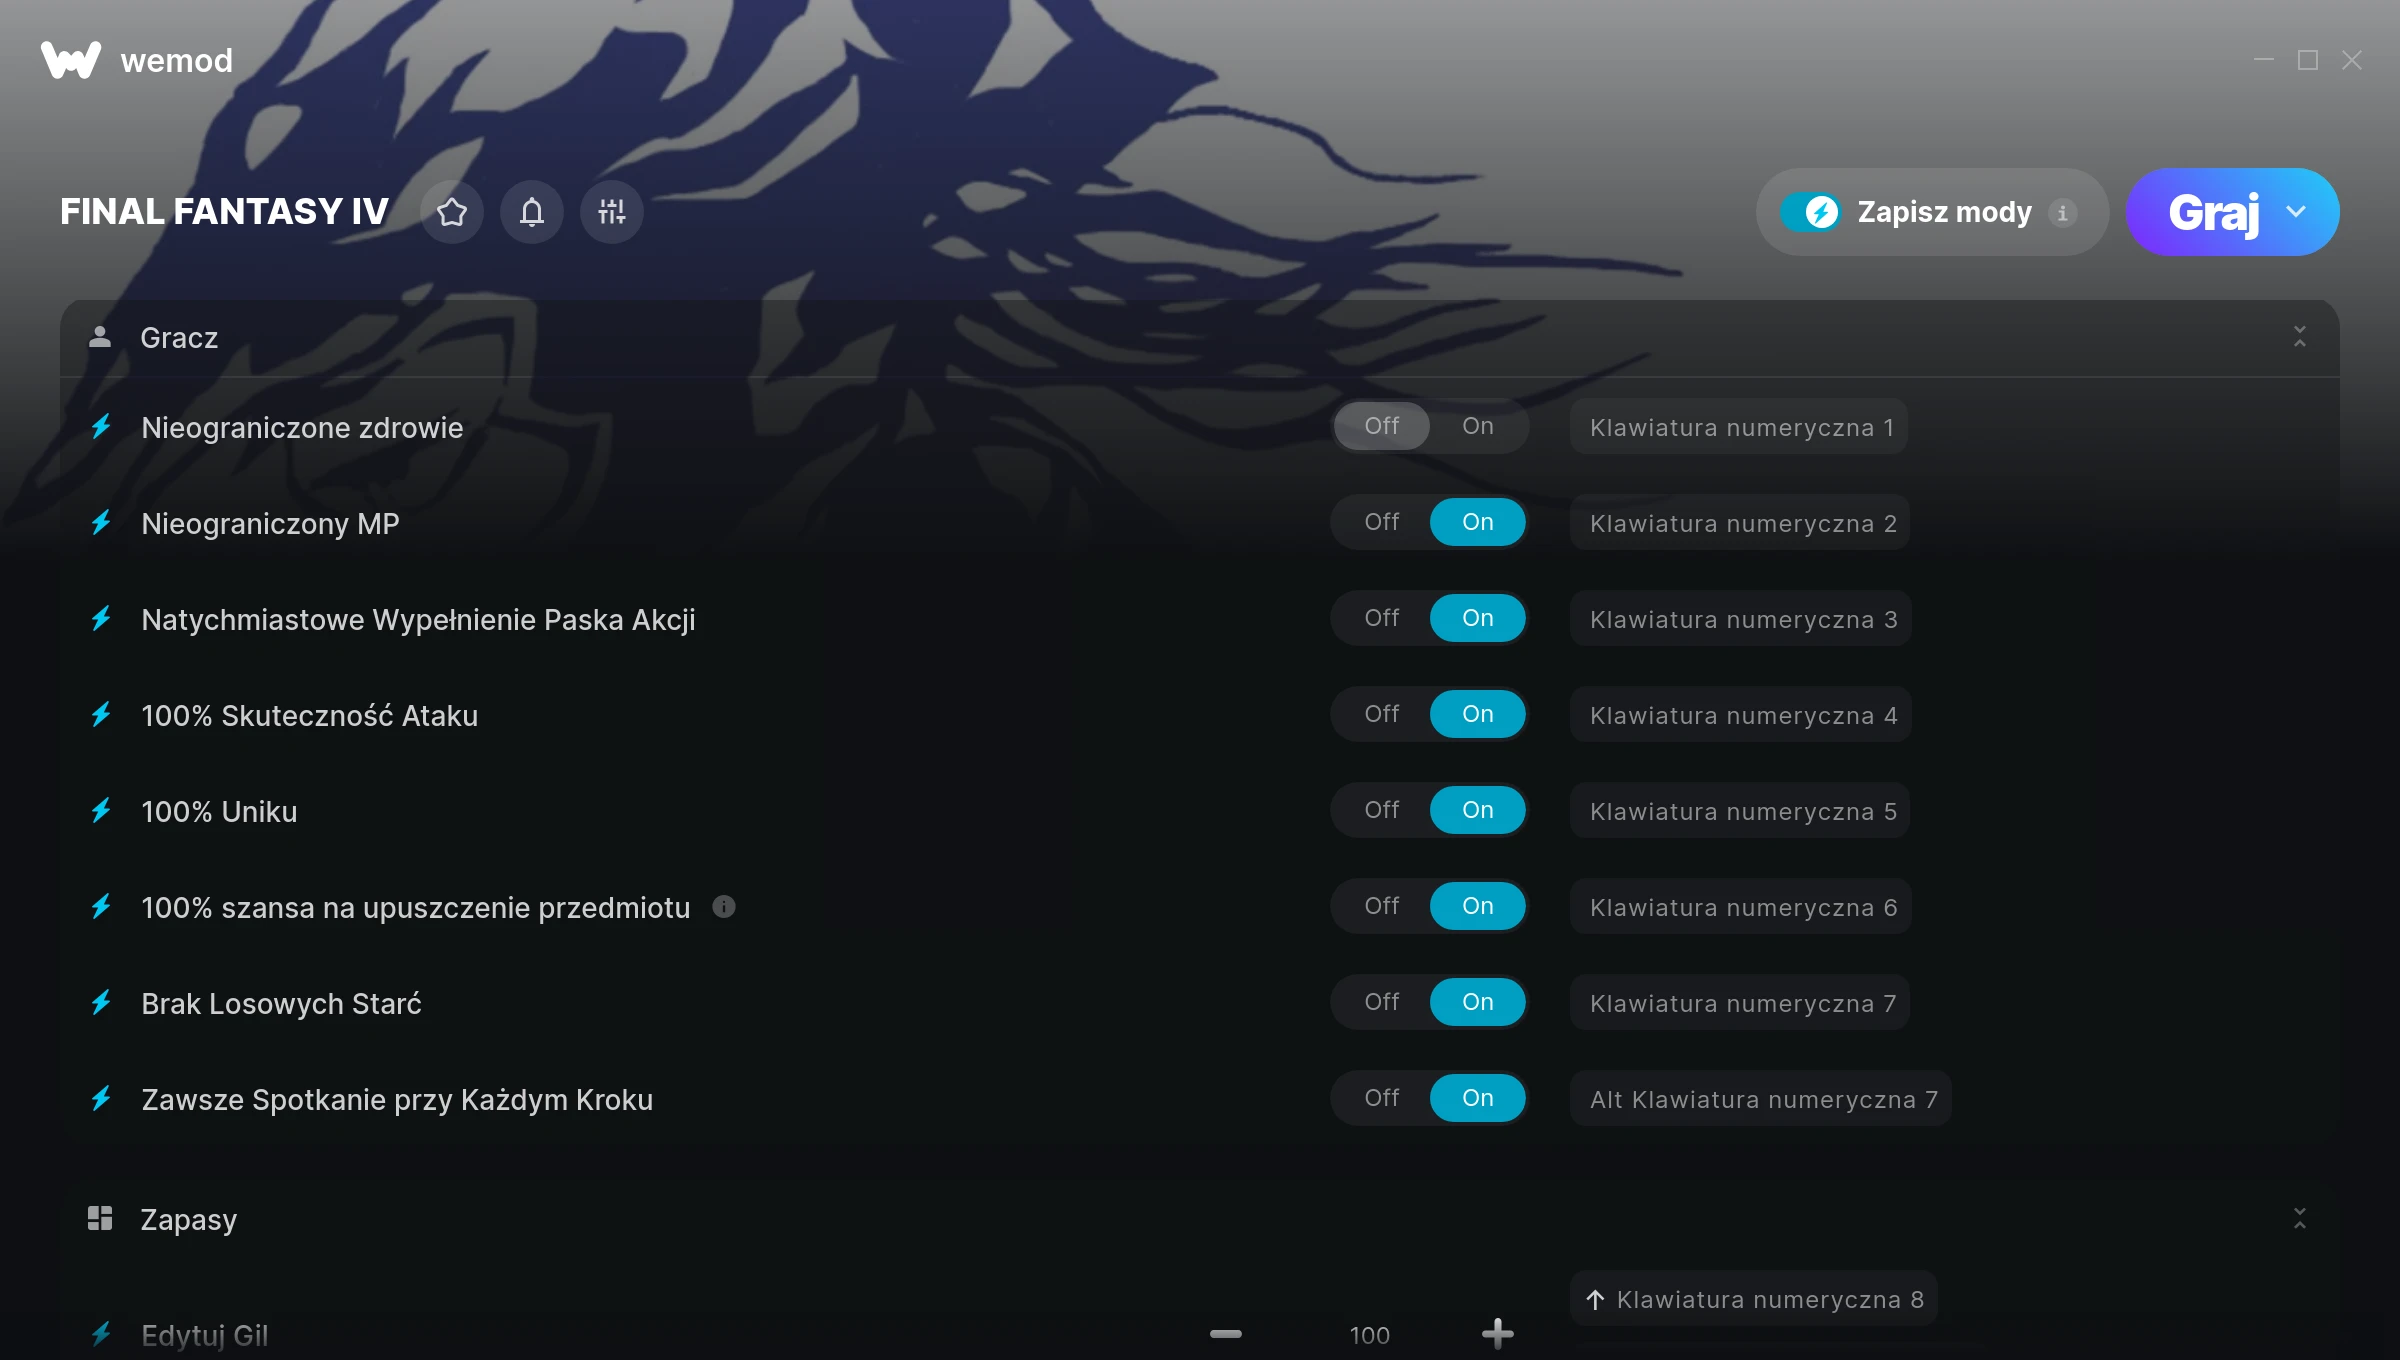Open the notifications bell icon
The height and width of the screenshot is (1360, 2400).
click(532, 212)
